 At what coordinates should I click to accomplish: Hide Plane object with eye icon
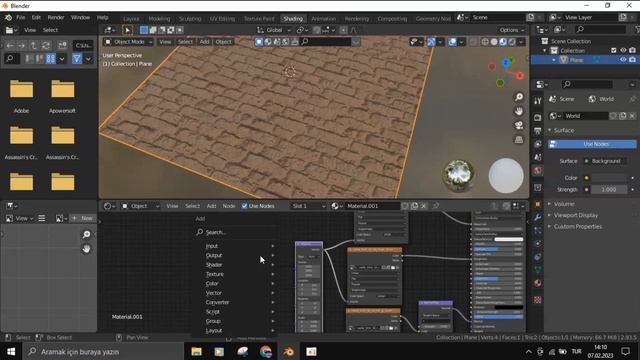pyautogui.click(x=623, y=60)
